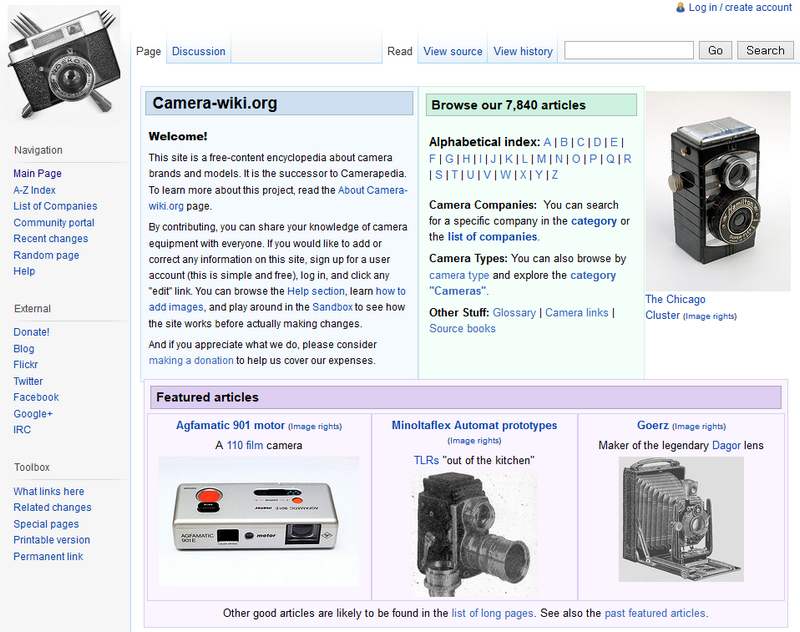Open Minoltaflex Automat prototypes article
The image size is (800, 632).
point(474,425)
